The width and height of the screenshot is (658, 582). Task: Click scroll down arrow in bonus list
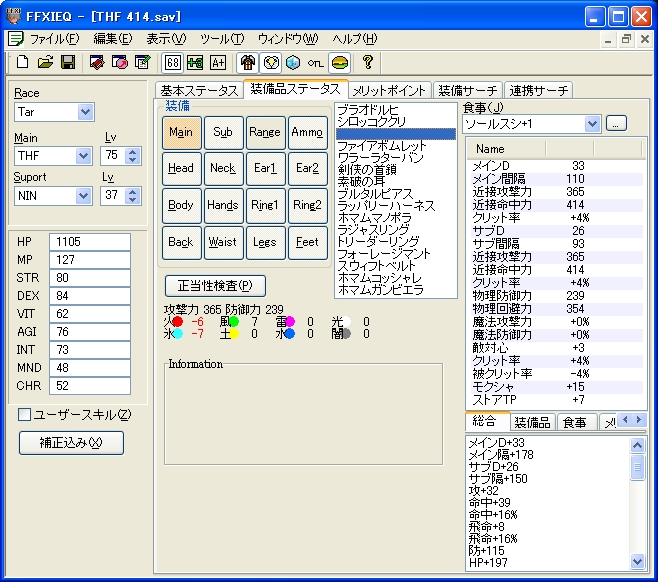(637, 561)
